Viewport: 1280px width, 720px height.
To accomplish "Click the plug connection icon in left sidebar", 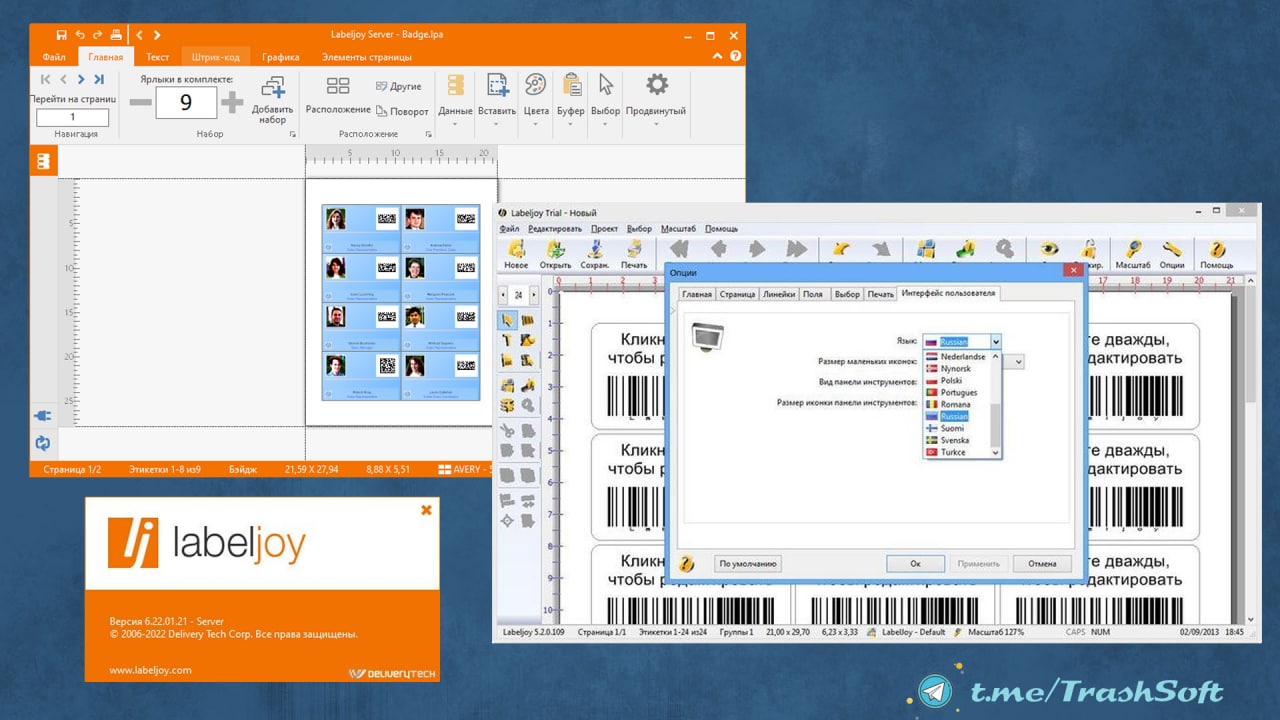I will (x=43, y=416).
